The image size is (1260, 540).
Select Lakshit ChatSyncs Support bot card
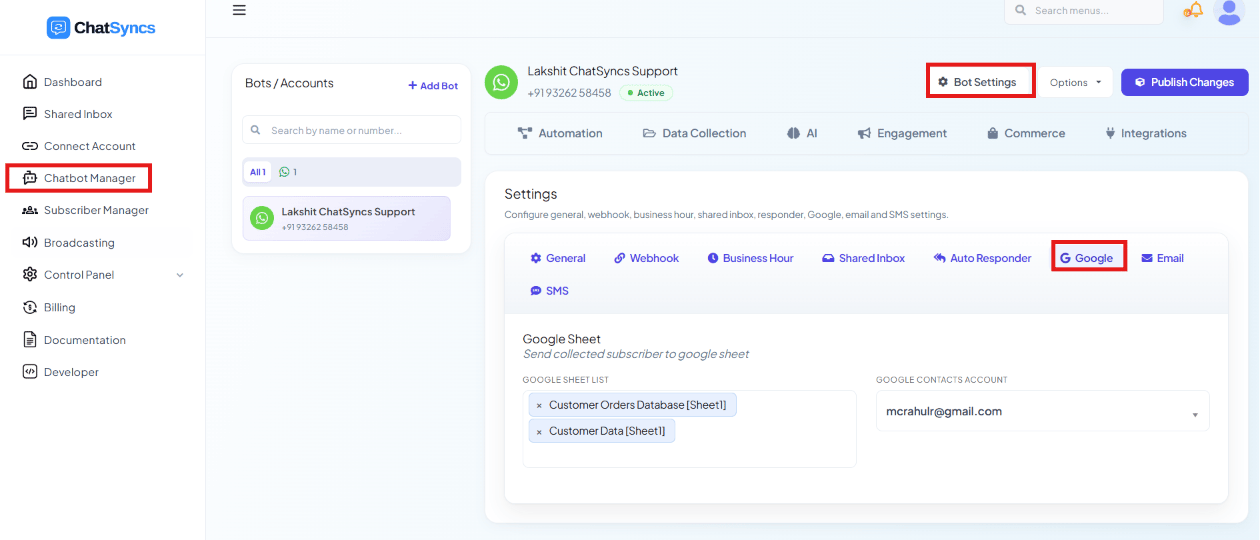tap(347, 218)
